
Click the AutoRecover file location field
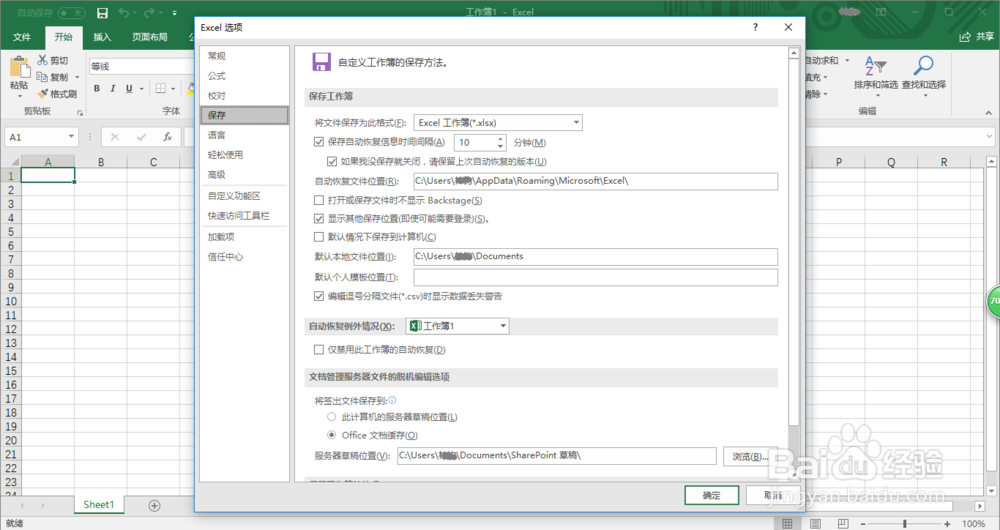(x=595, y=181)
